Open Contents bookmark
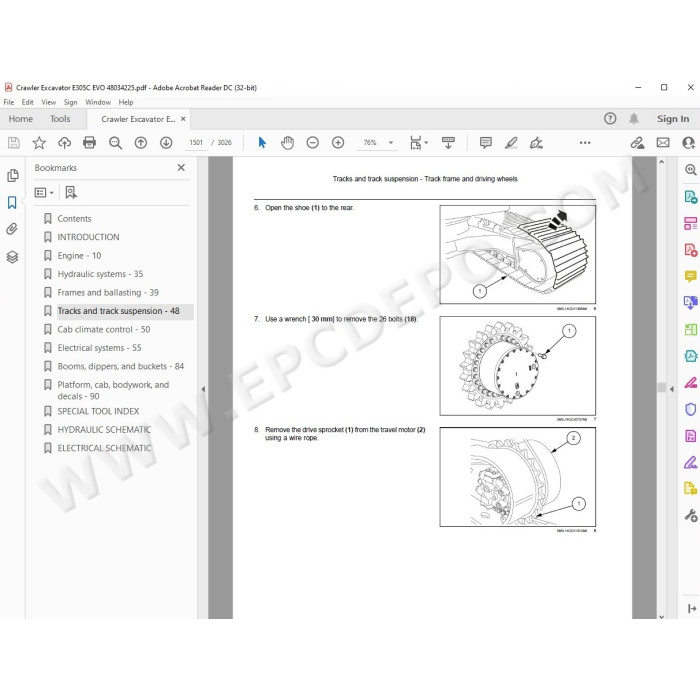The width and height of the screenshot is (700, 700). click(74, 219)
